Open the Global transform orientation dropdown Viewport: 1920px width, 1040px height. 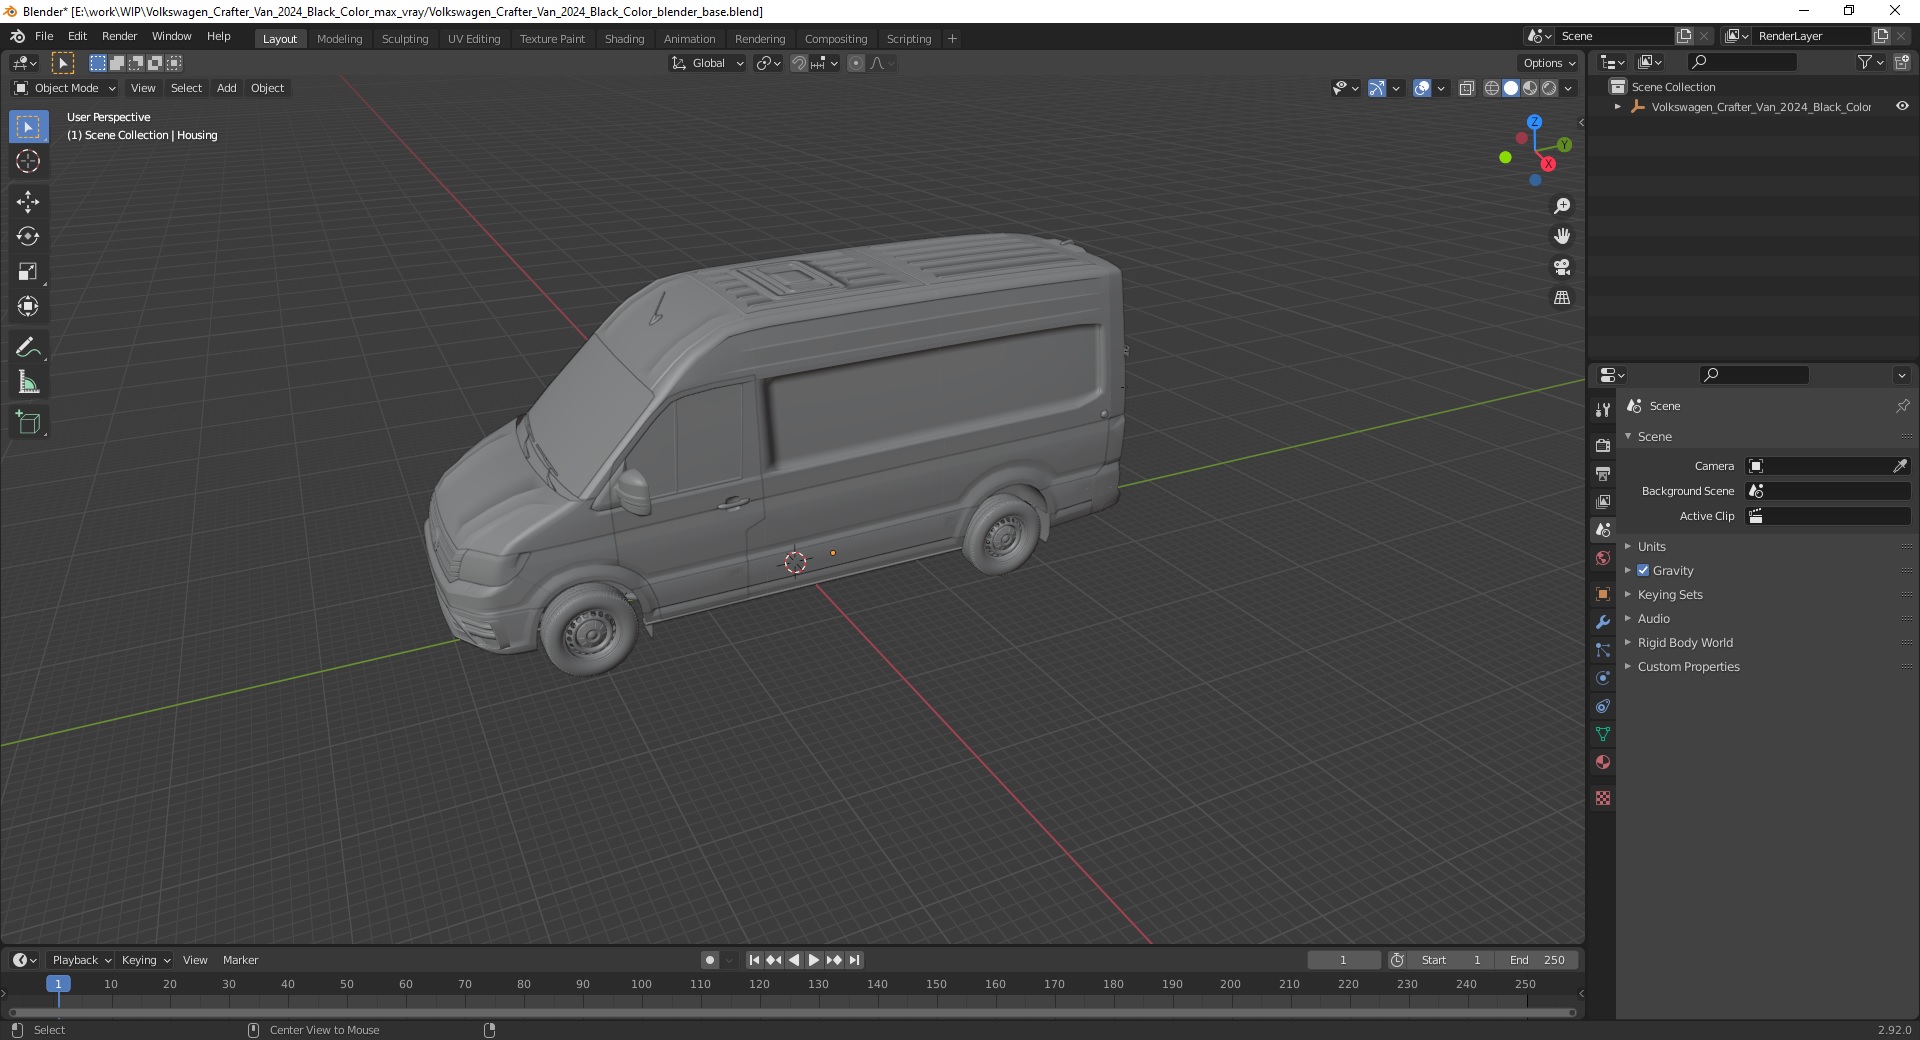[708, 63]
